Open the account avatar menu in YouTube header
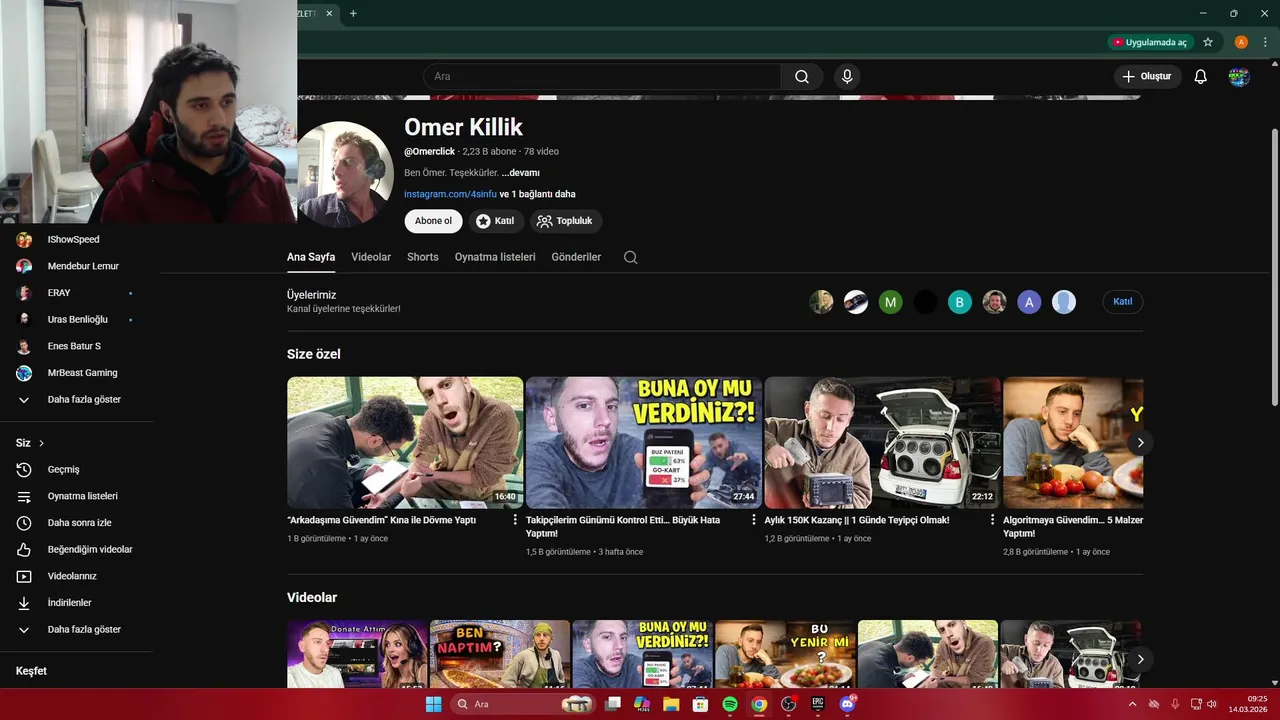 [x=1240, y=77]
